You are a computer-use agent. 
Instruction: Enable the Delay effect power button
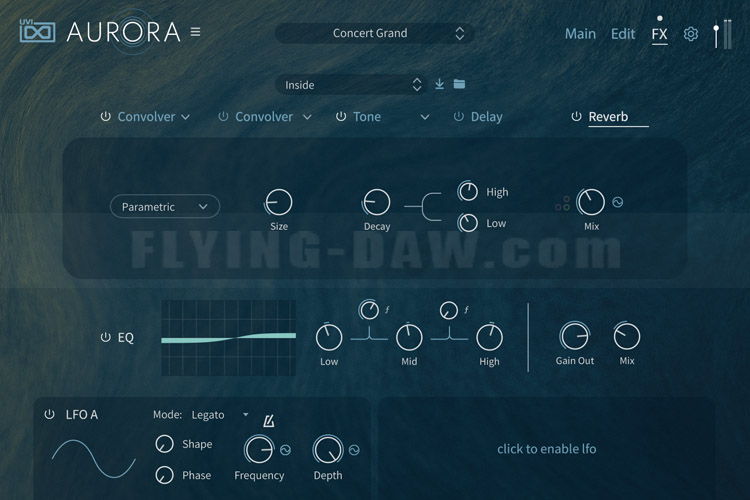(x=458, y=116)
